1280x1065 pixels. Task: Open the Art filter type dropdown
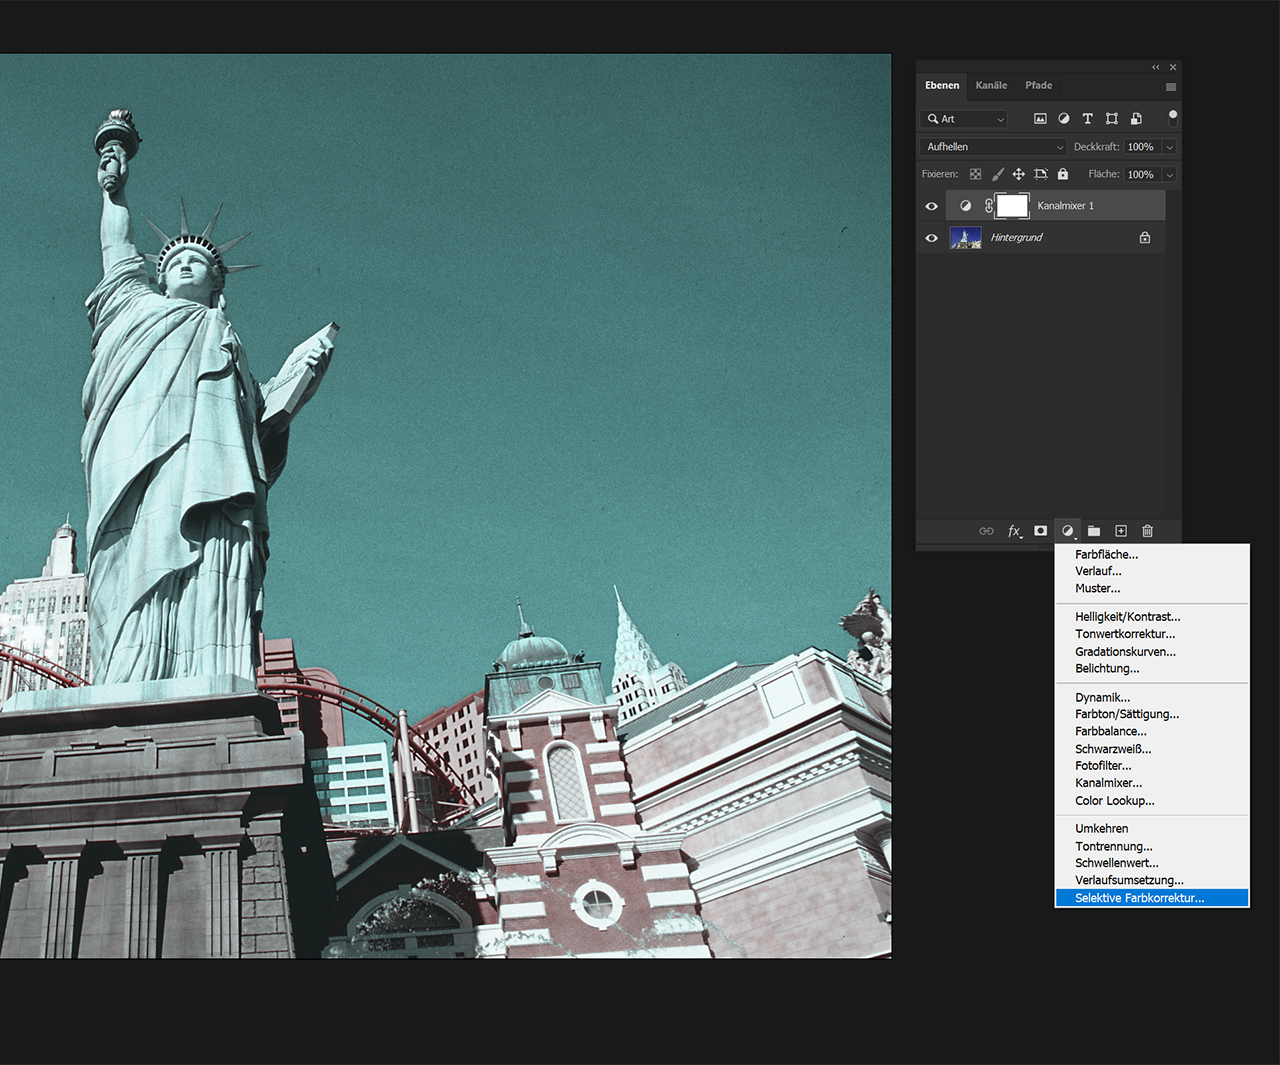(965, 119)
